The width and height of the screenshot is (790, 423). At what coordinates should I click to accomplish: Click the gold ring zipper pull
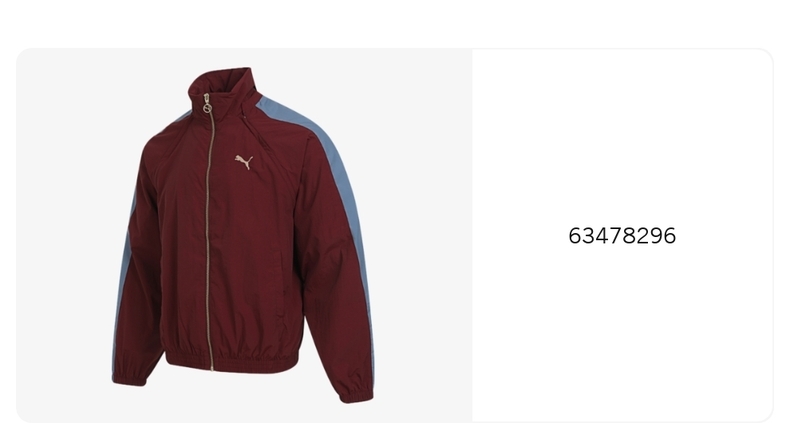pos(207,108)
